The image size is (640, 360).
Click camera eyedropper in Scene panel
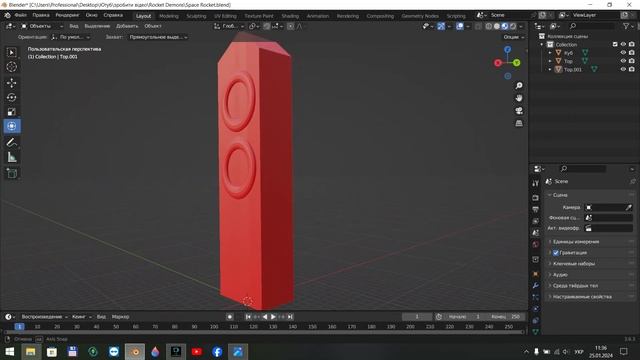click(629, 207)
